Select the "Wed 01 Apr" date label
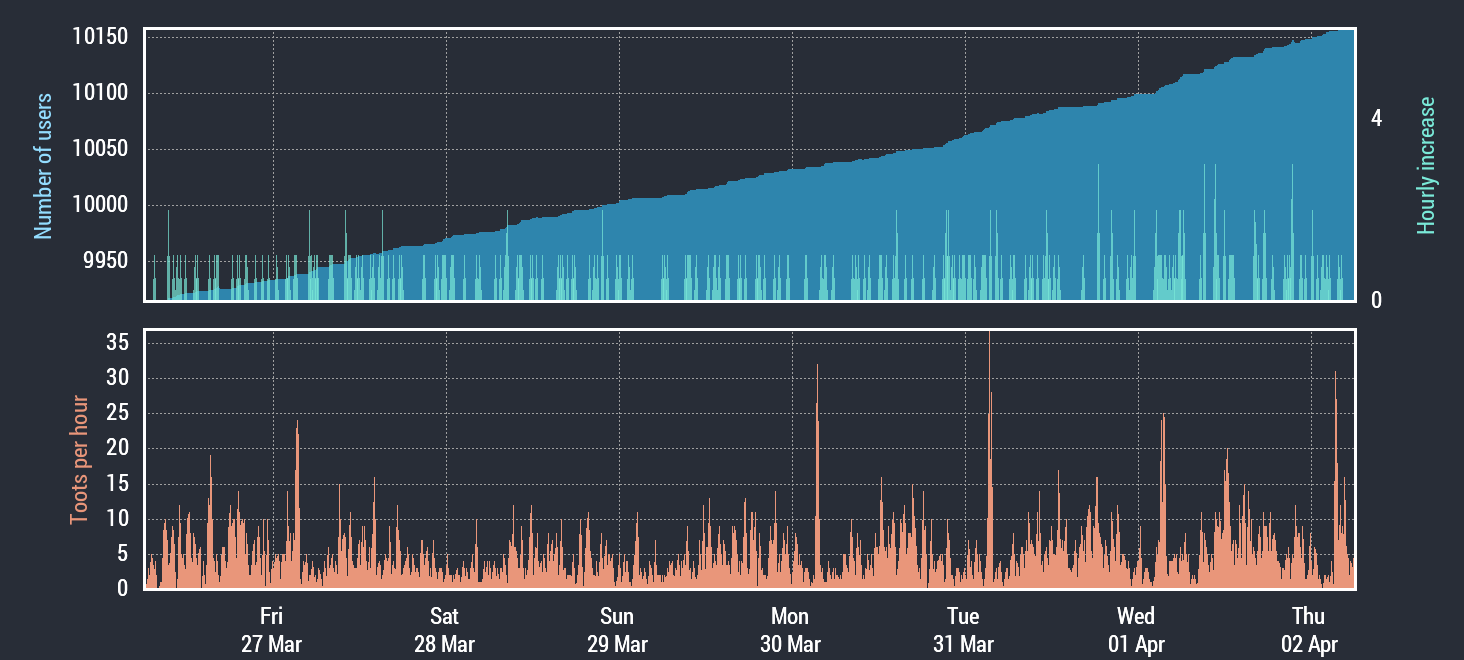 click(x=1136, y=630)
